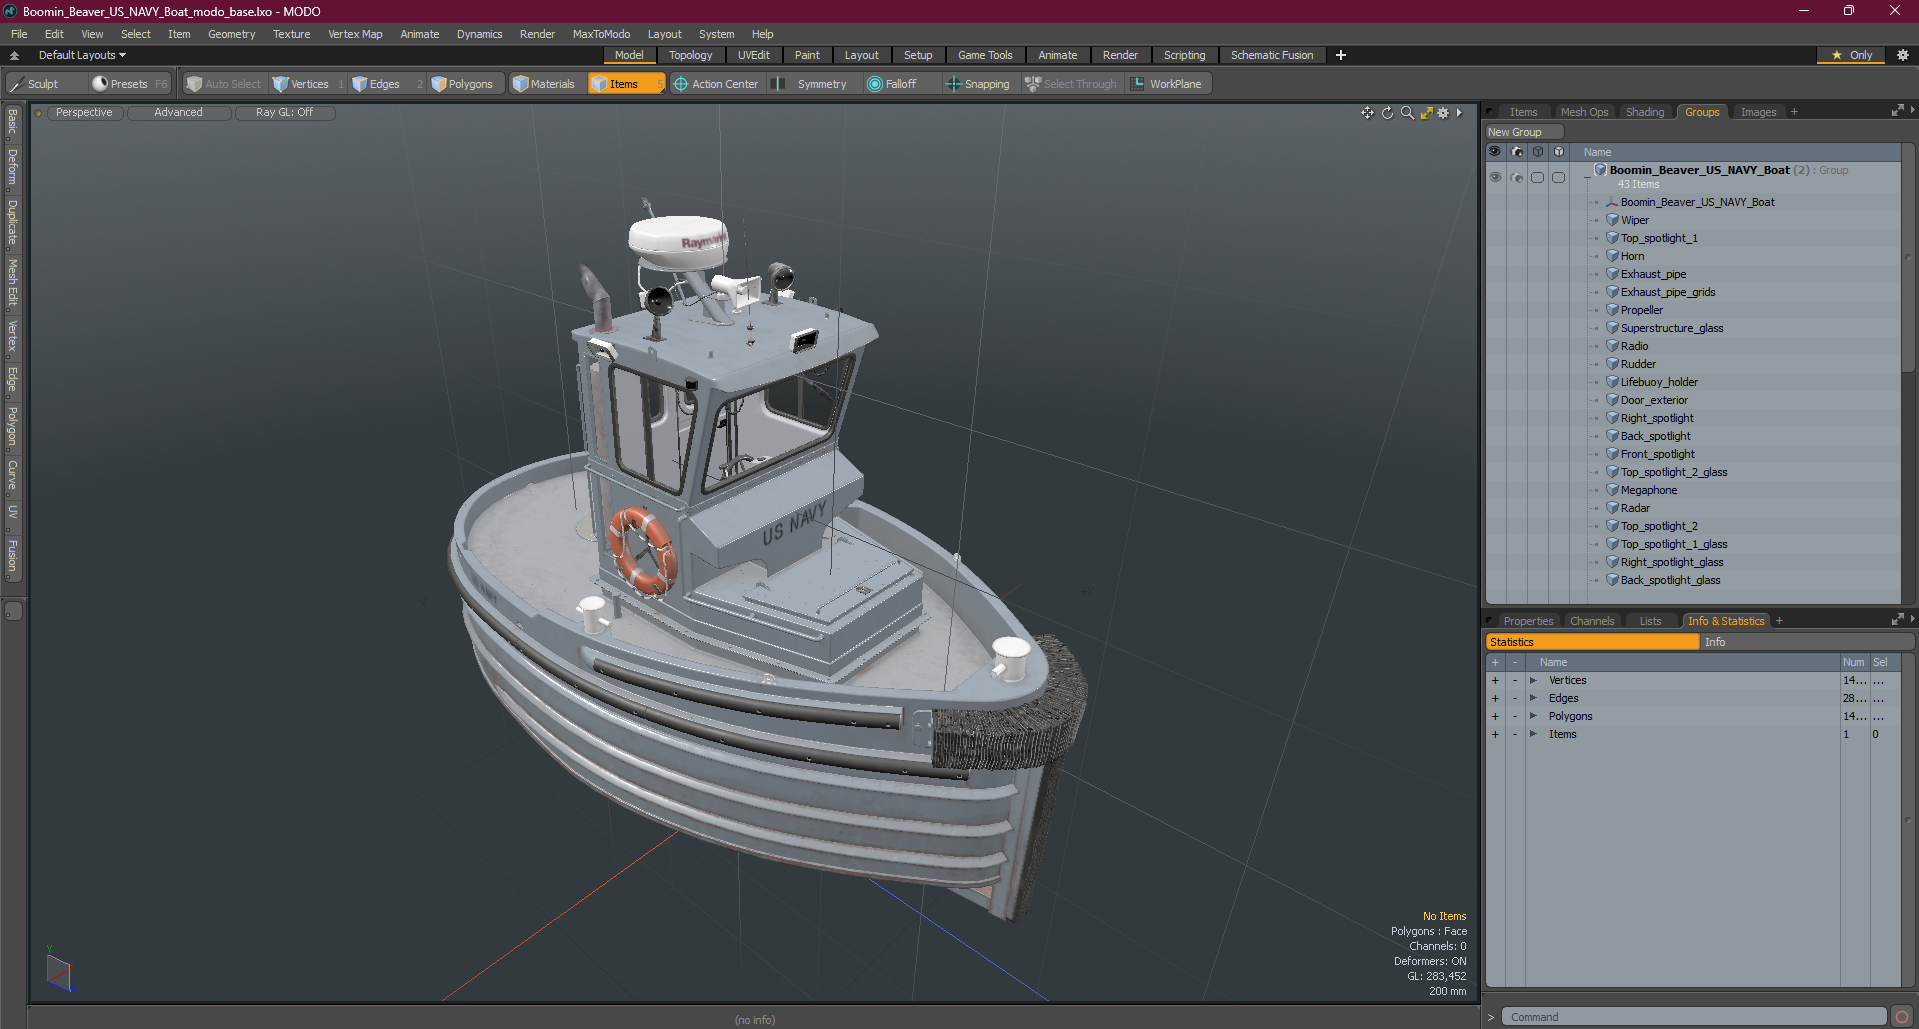Add a tab next to Info & Statistics
This screenshot has width=1919, height=1029.
click(x=1779, y=621)
